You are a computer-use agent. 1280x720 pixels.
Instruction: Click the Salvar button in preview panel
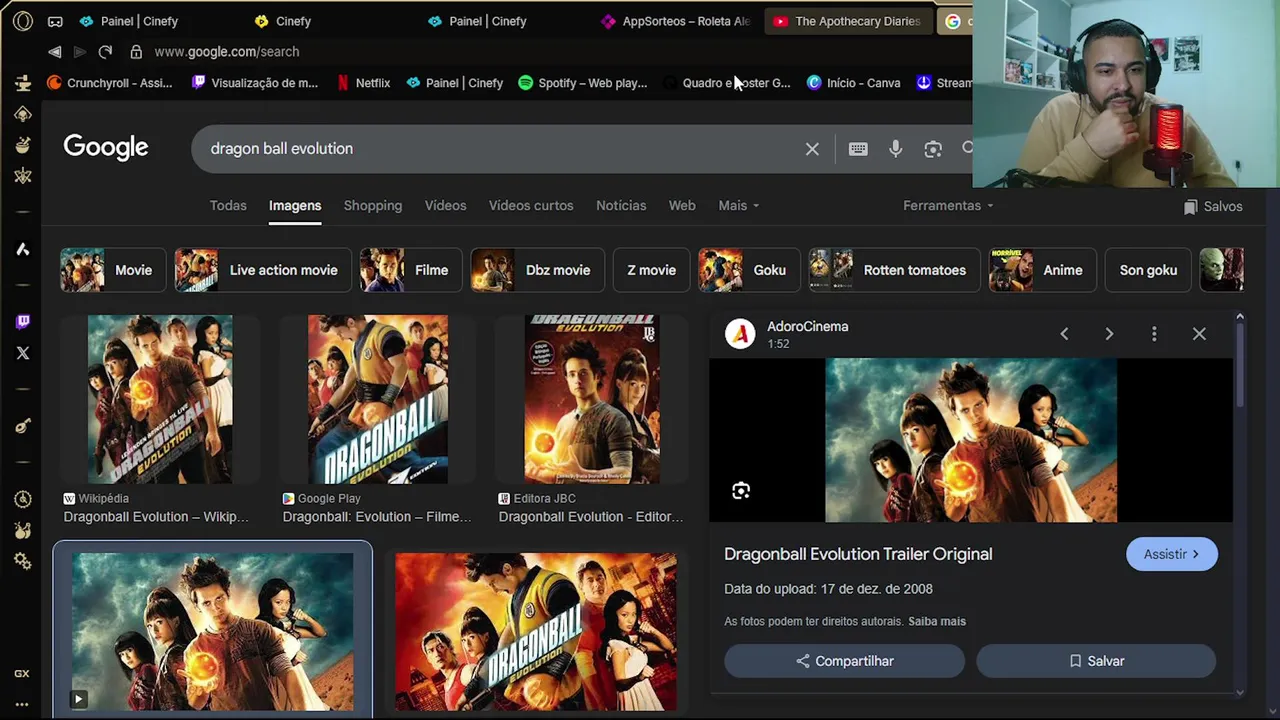pos(1096,661)
